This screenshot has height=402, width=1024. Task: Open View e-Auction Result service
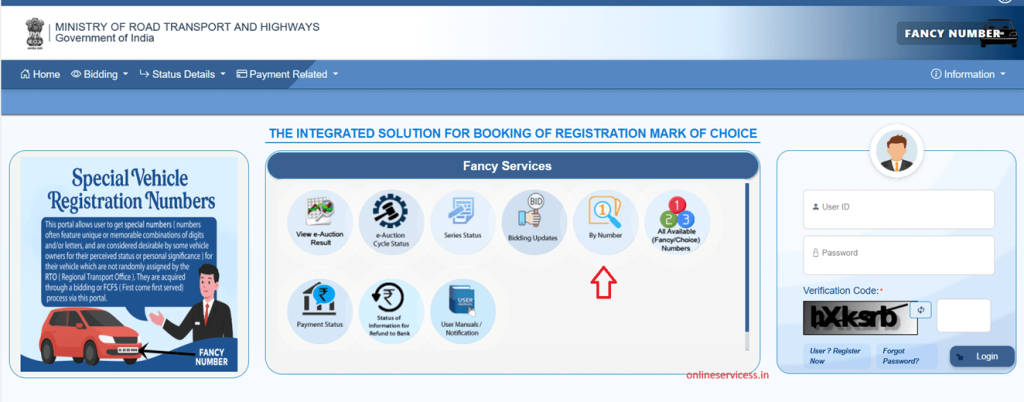(x=319, y=222)
